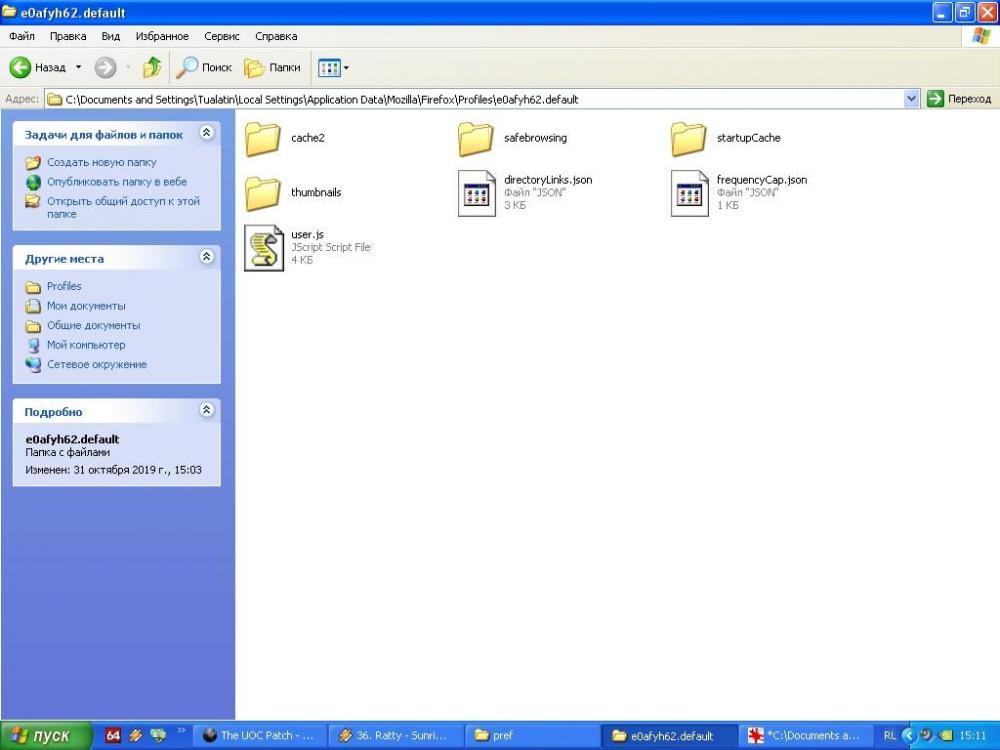Expand the address bar dropdown list

911,99
